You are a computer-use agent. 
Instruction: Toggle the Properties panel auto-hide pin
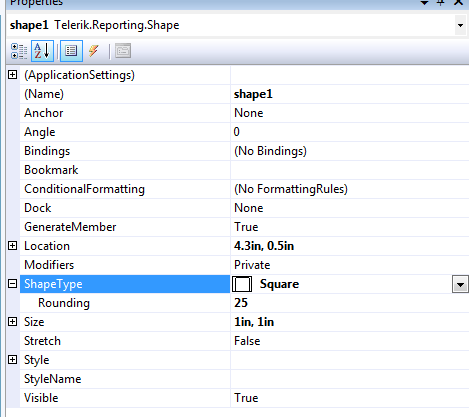[x=441, y=3]
